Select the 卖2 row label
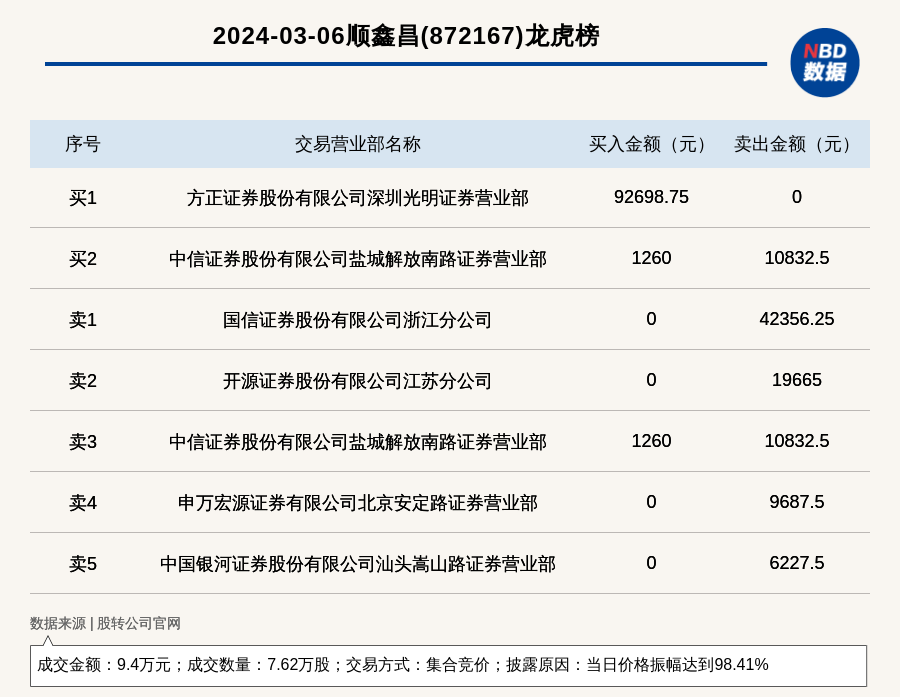Image resolution: width=900 pixels, height=697 pixels. pos(83,381)
